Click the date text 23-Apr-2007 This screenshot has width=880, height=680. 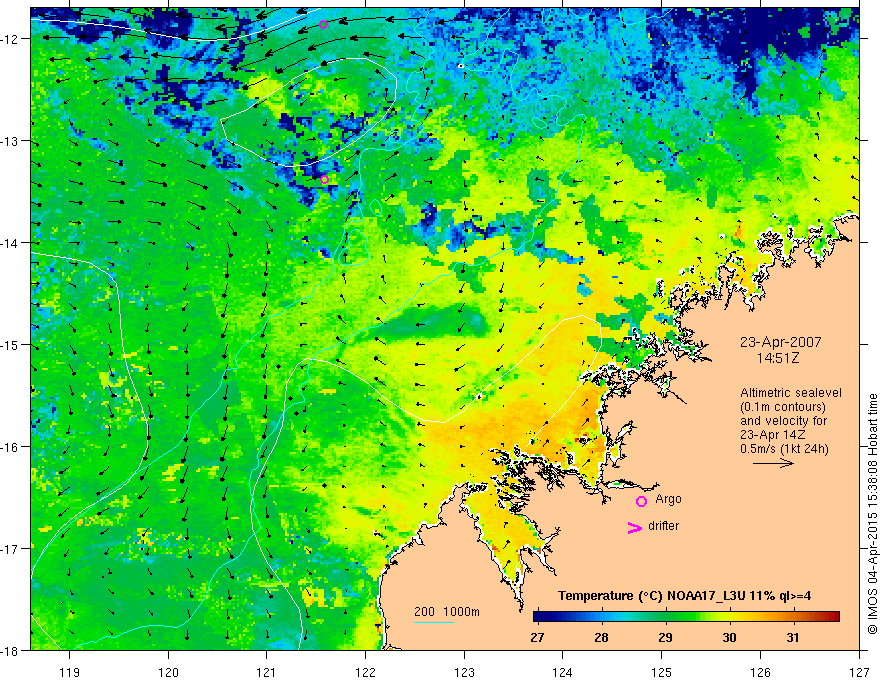pyautogui.click(x=781, y=342)
